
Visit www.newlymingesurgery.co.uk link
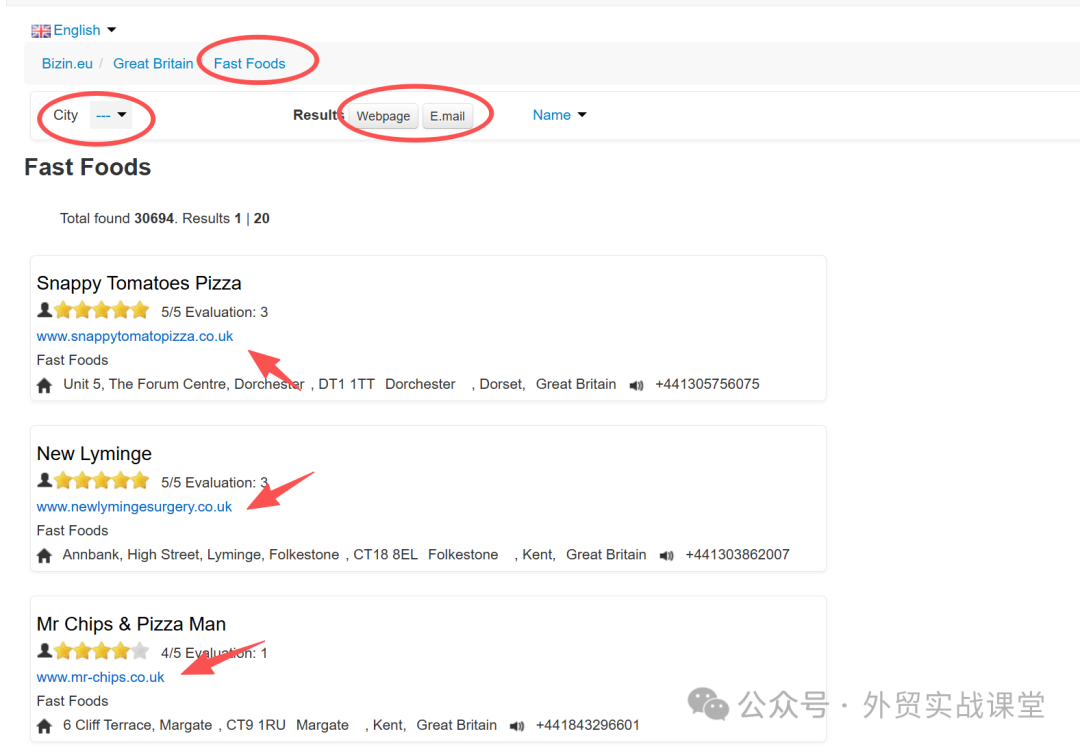click(134, 507)
